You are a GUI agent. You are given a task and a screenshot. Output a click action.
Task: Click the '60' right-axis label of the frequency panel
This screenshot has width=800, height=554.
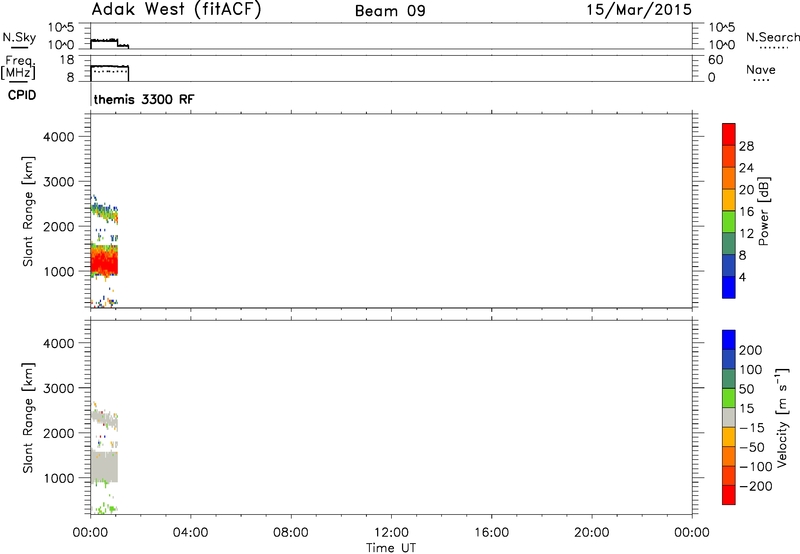715,60
